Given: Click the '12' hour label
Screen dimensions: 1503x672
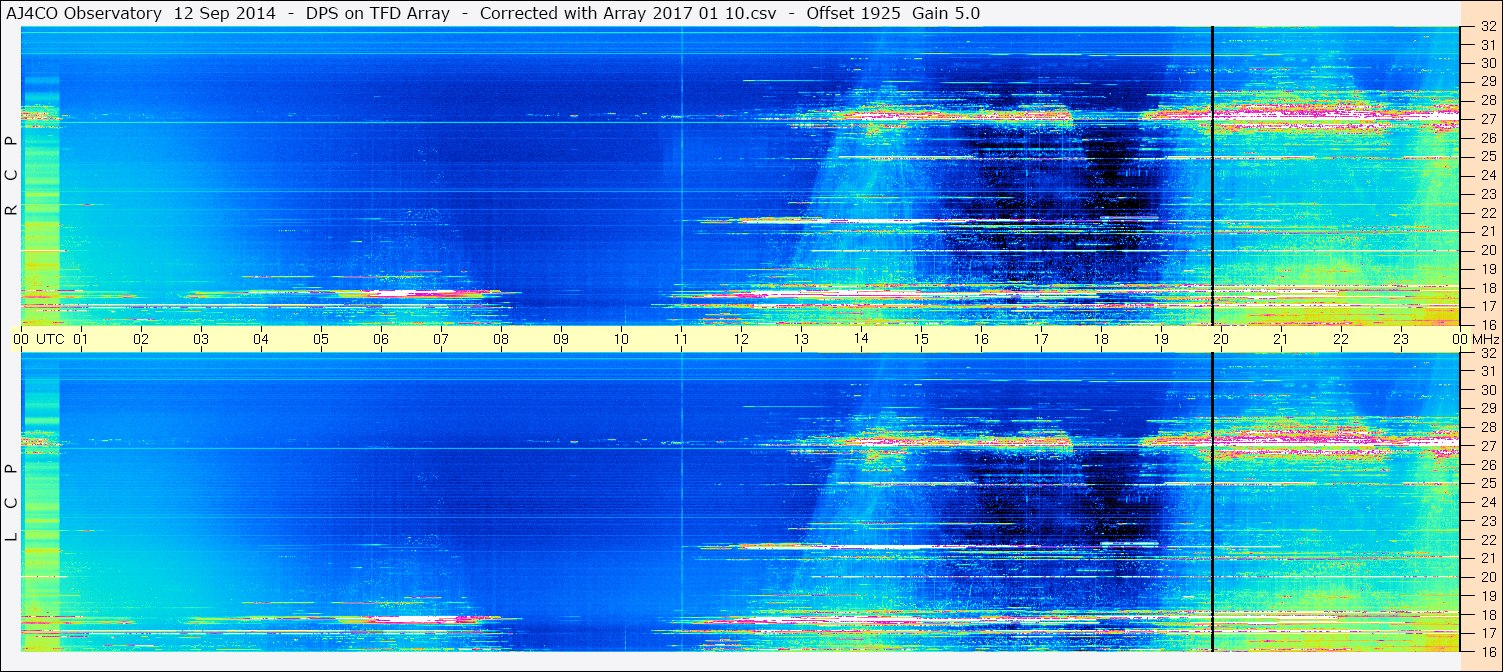Looking at the screenshot, I should click(741, 339).
